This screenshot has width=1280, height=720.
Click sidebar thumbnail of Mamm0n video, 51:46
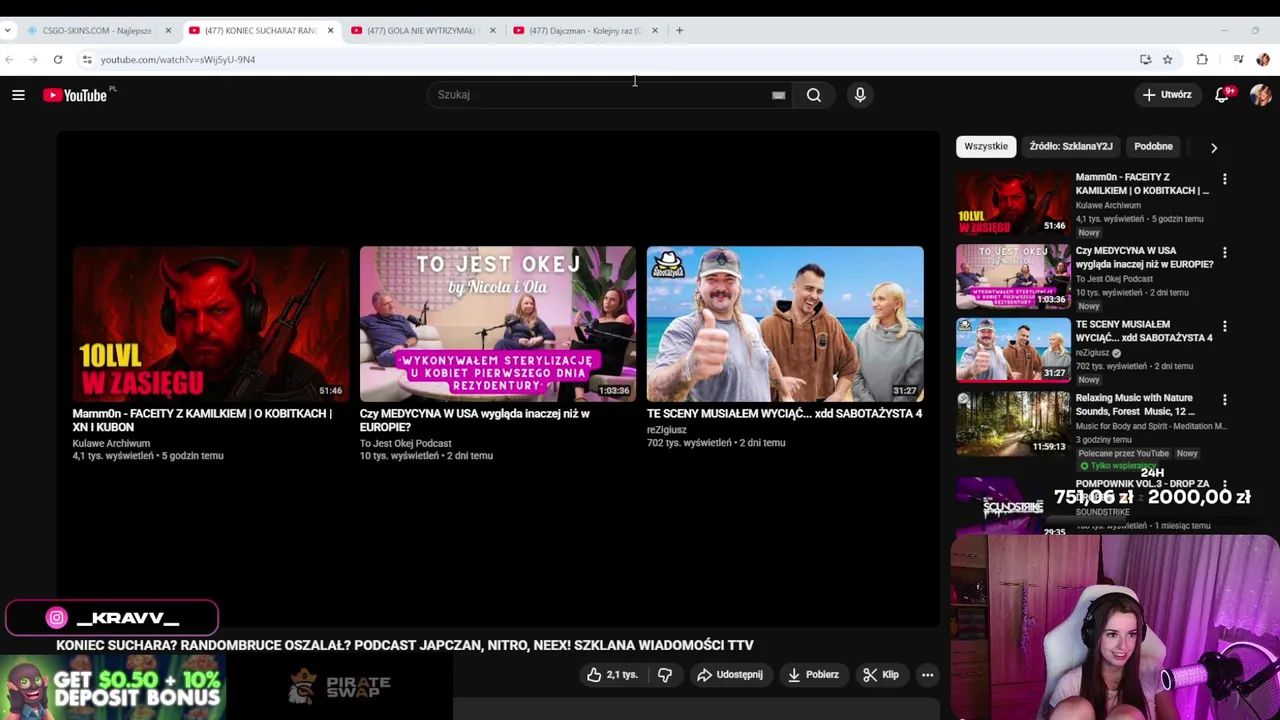point(1013,203)
